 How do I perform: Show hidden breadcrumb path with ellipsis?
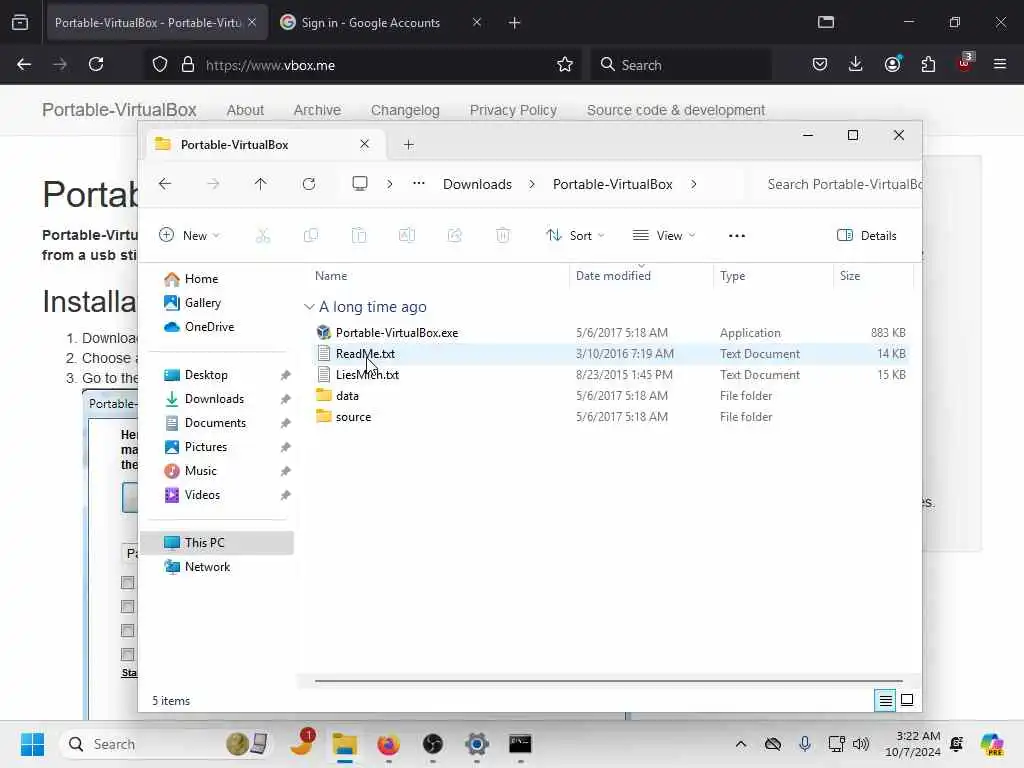[x=419, y=184]
